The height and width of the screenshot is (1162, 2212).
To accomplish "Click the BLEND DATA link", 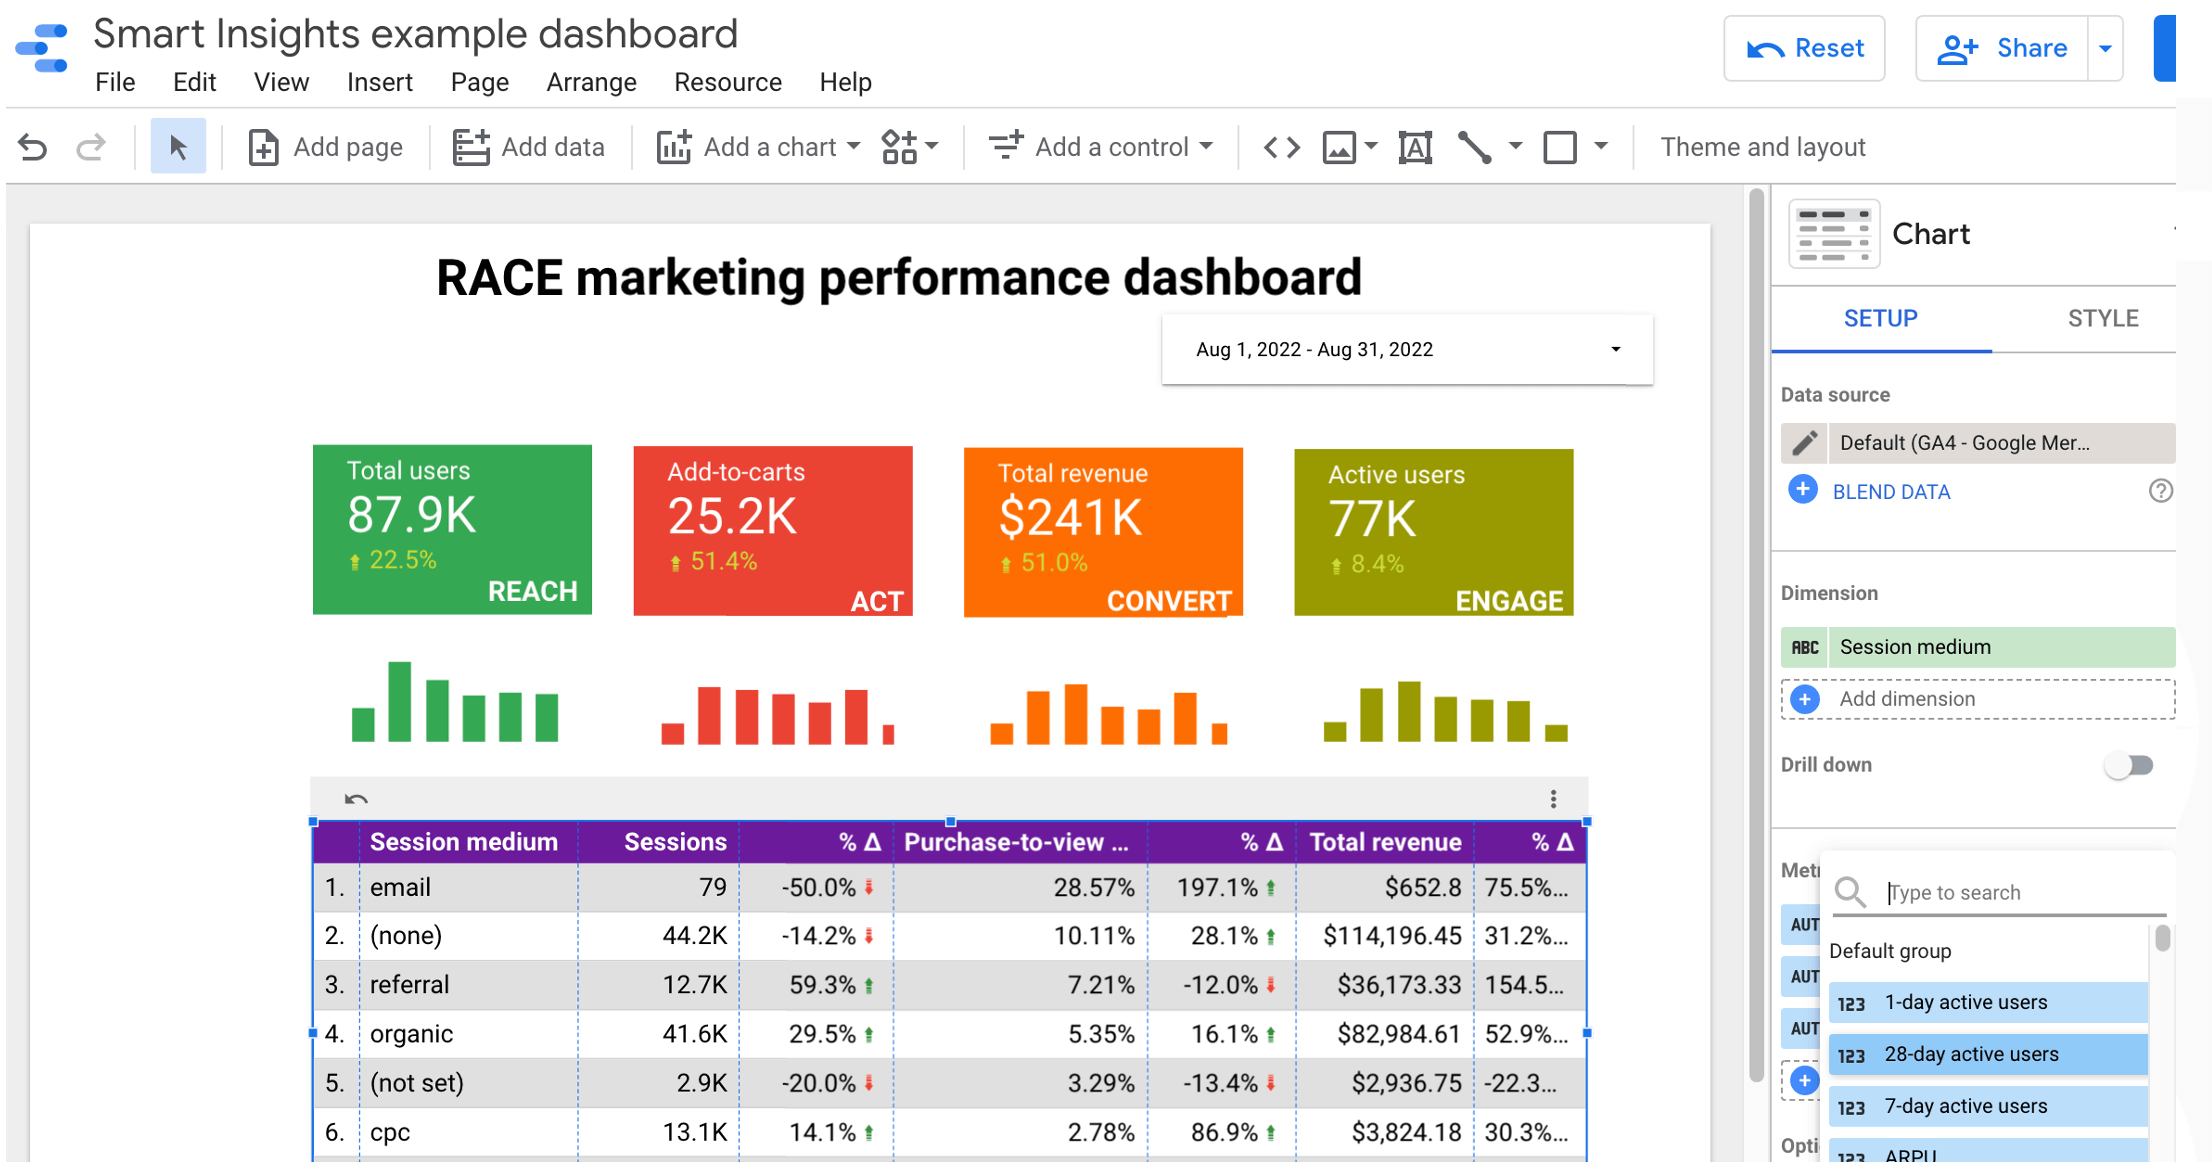I will click(1891, 491).
